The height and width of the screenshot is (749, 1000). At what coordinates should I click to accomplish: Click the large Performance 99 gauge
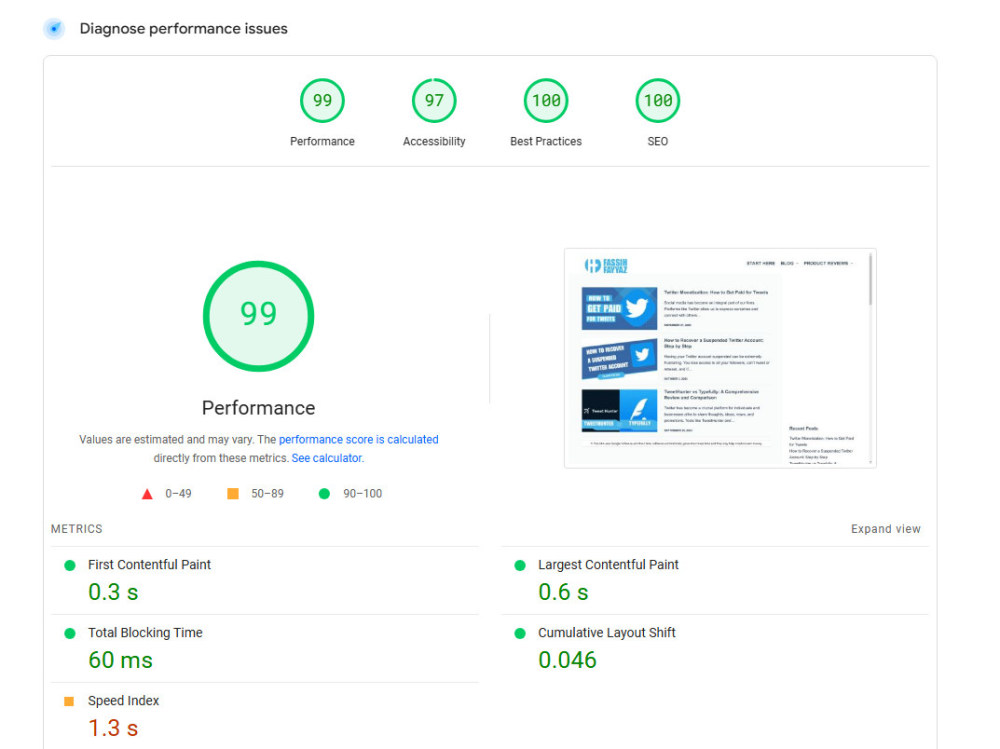pyautogui.click(x=258, y=316)
